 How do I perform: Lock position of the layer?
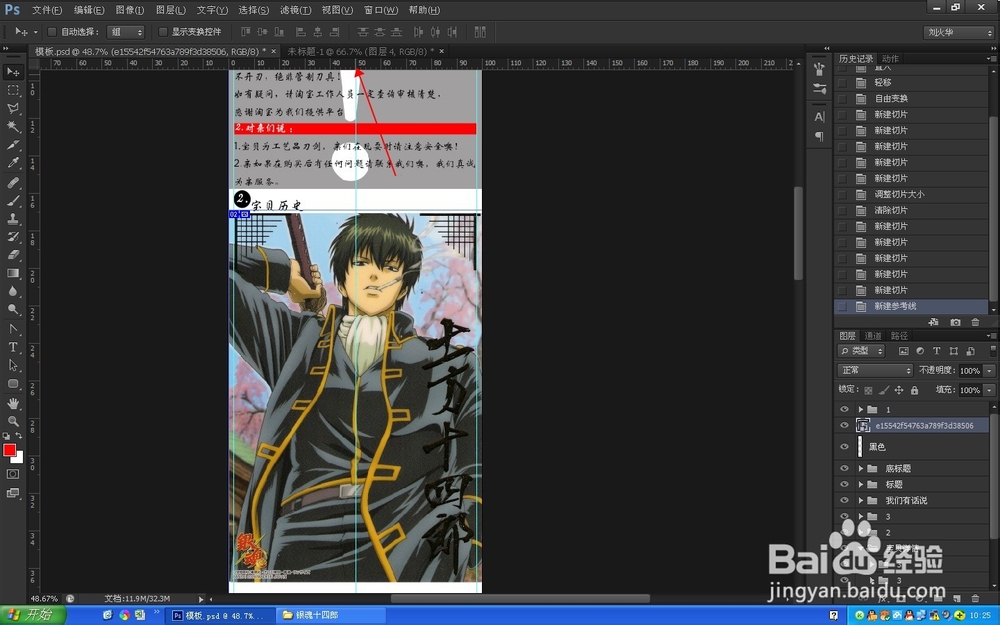pyautogui.click(x=899, y=390)
